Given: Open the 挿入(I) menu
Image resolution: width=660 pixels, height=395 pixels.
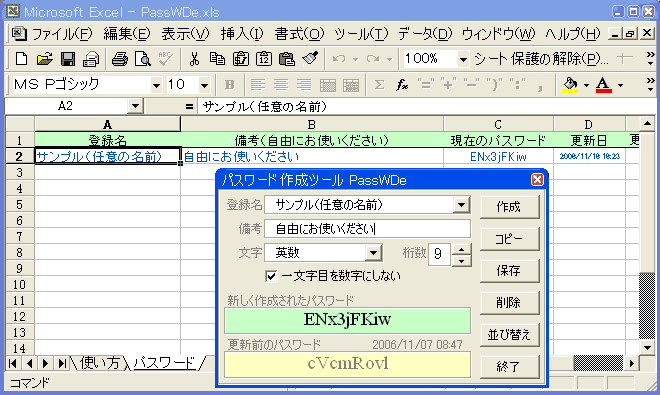Looking at the screenshot, I should pos(242,34).
